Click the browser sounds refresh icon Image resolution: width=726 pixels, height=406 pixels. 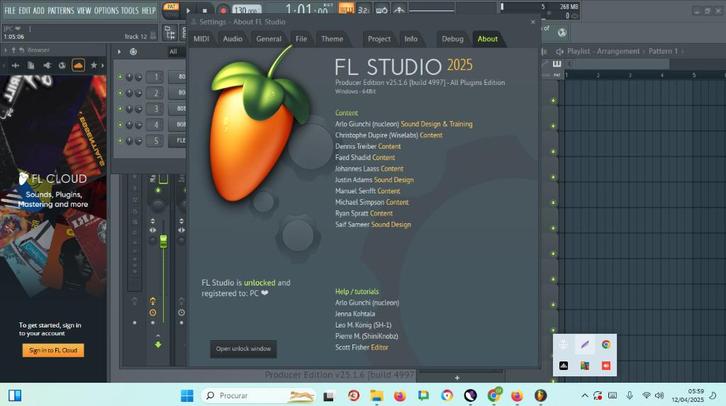[x=62, y=65]
